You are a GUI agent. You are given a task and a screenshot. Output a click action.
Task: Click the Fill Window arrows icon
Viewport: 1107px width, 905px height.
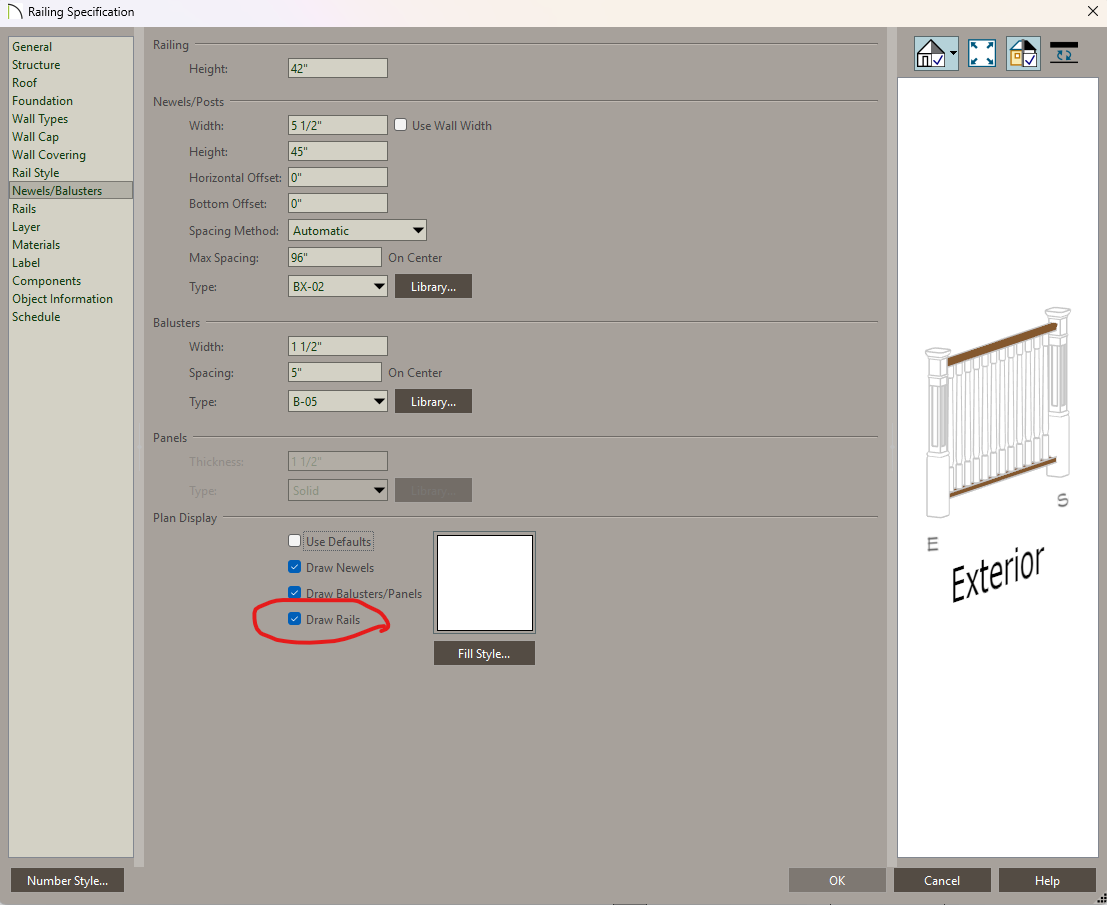pos(982,54)
